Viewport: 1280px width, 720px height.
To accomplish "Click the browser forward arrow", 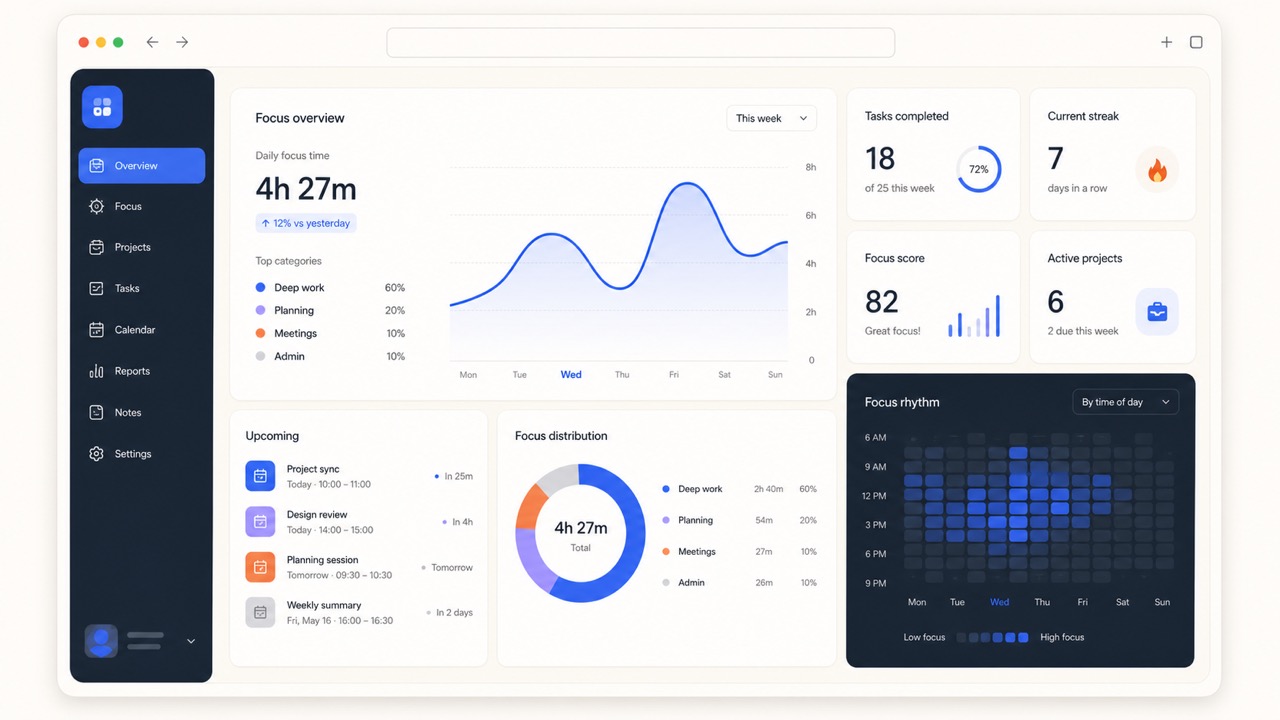I will 182,42.
